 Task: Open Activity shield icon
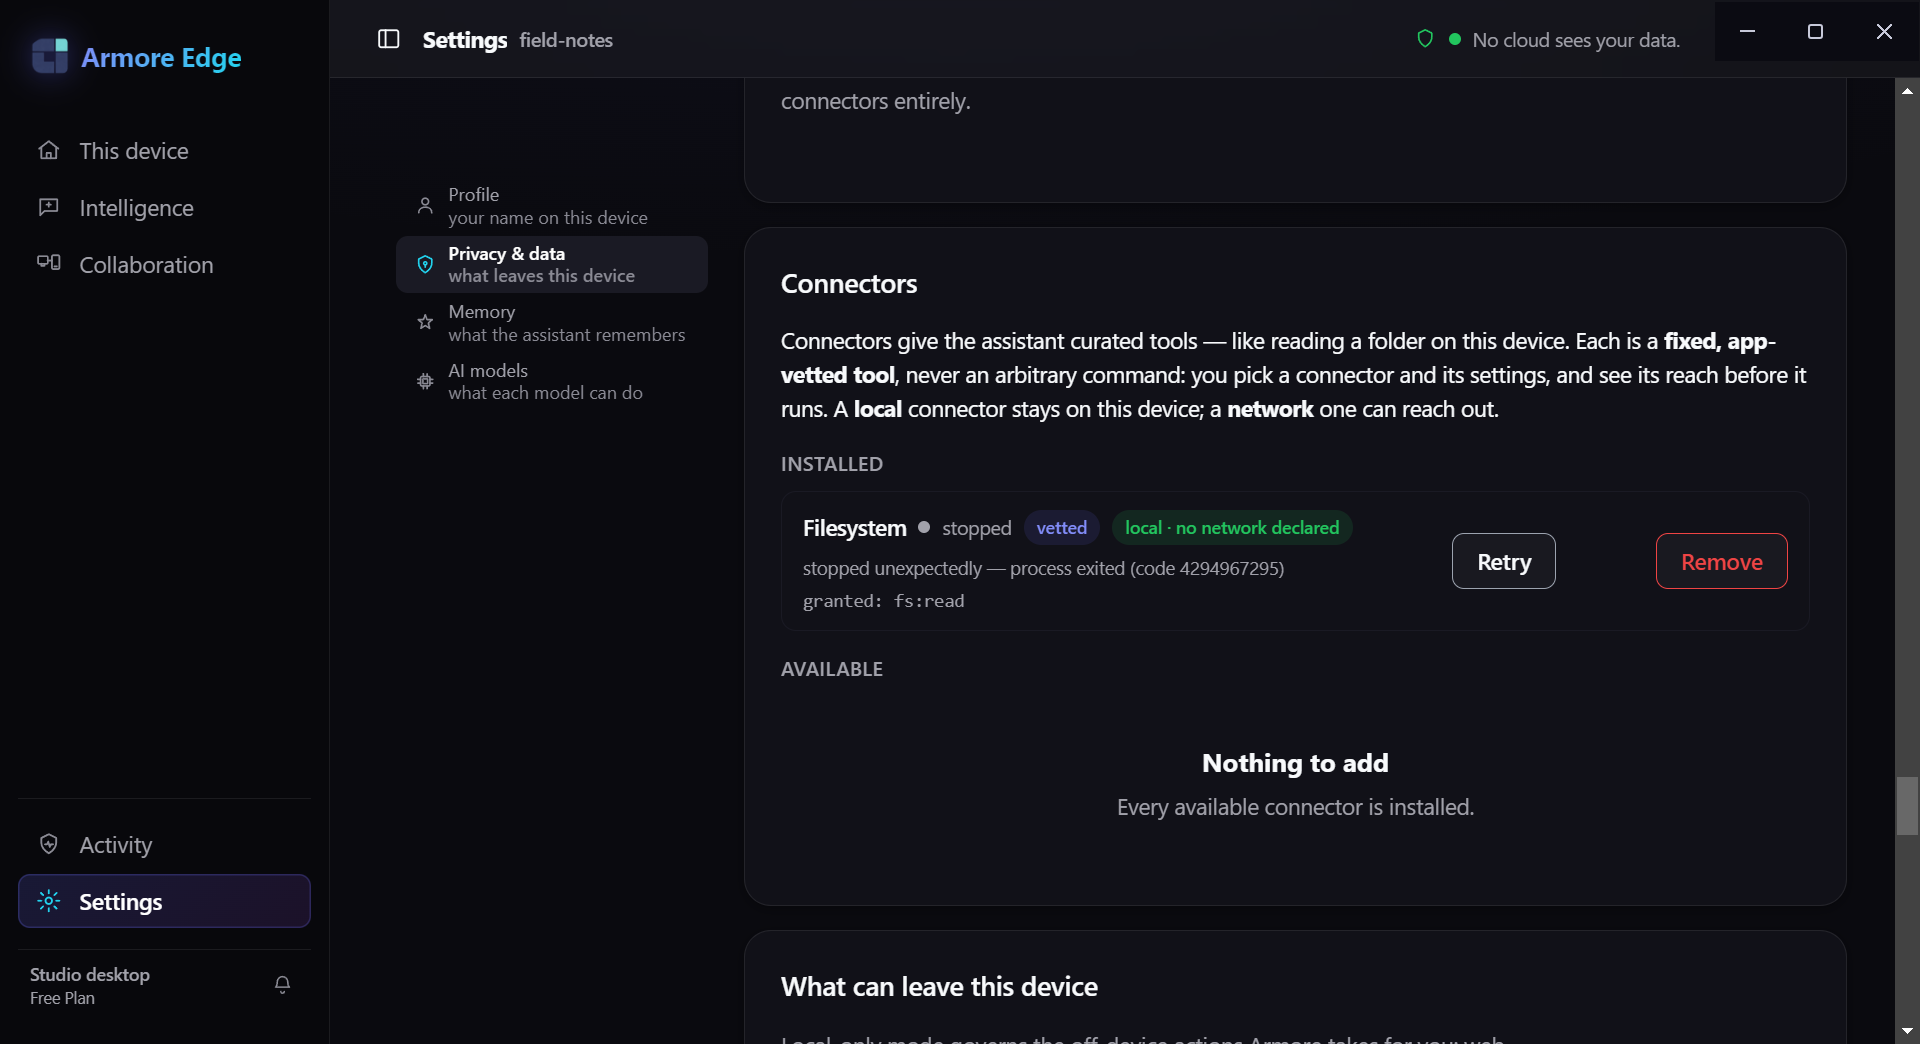[x=49, y=844]
